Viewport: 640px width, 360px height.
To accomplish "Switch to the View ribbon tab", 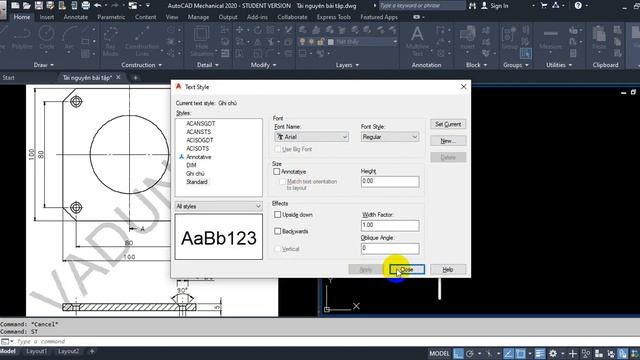I will click(172, 17).
